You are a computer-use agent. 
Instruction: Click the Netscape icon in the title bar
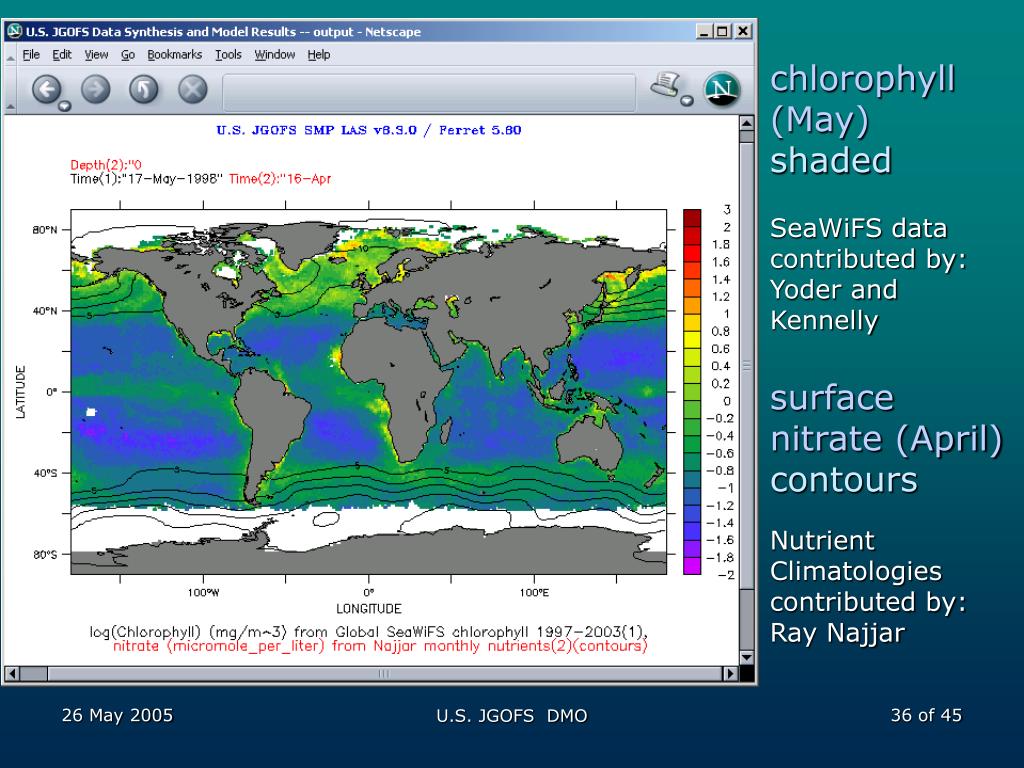(x=14, y=31)
